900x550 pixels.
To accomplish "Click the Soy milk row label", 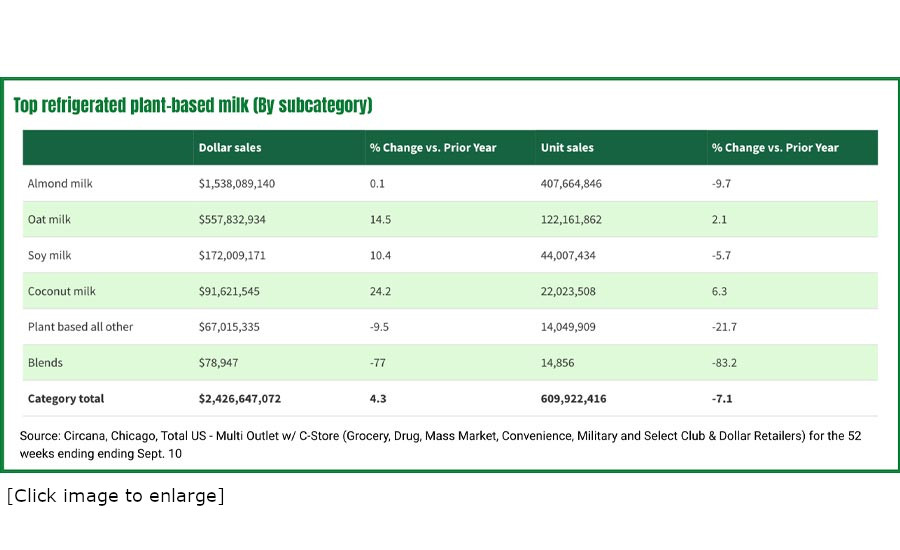I will 50,256.
